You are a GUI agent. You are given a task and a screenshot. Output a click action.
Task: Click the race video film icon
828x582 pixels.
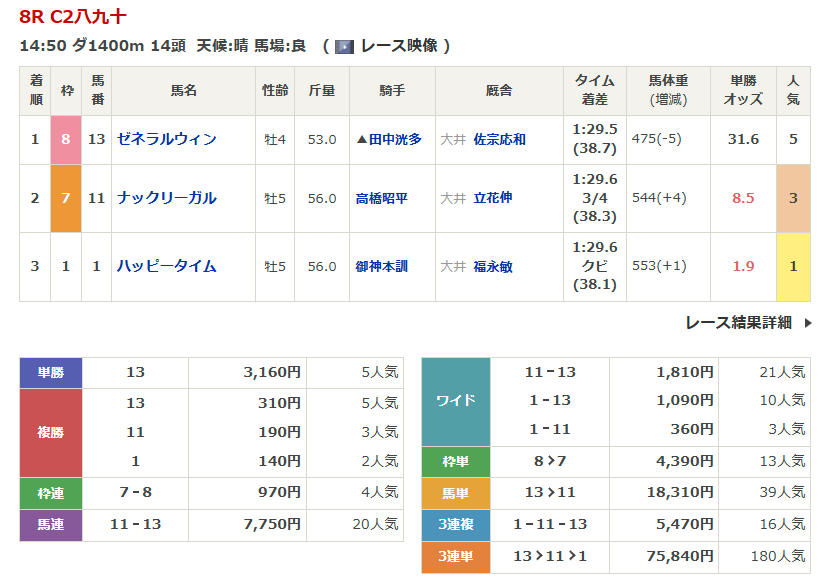(344, 46)
